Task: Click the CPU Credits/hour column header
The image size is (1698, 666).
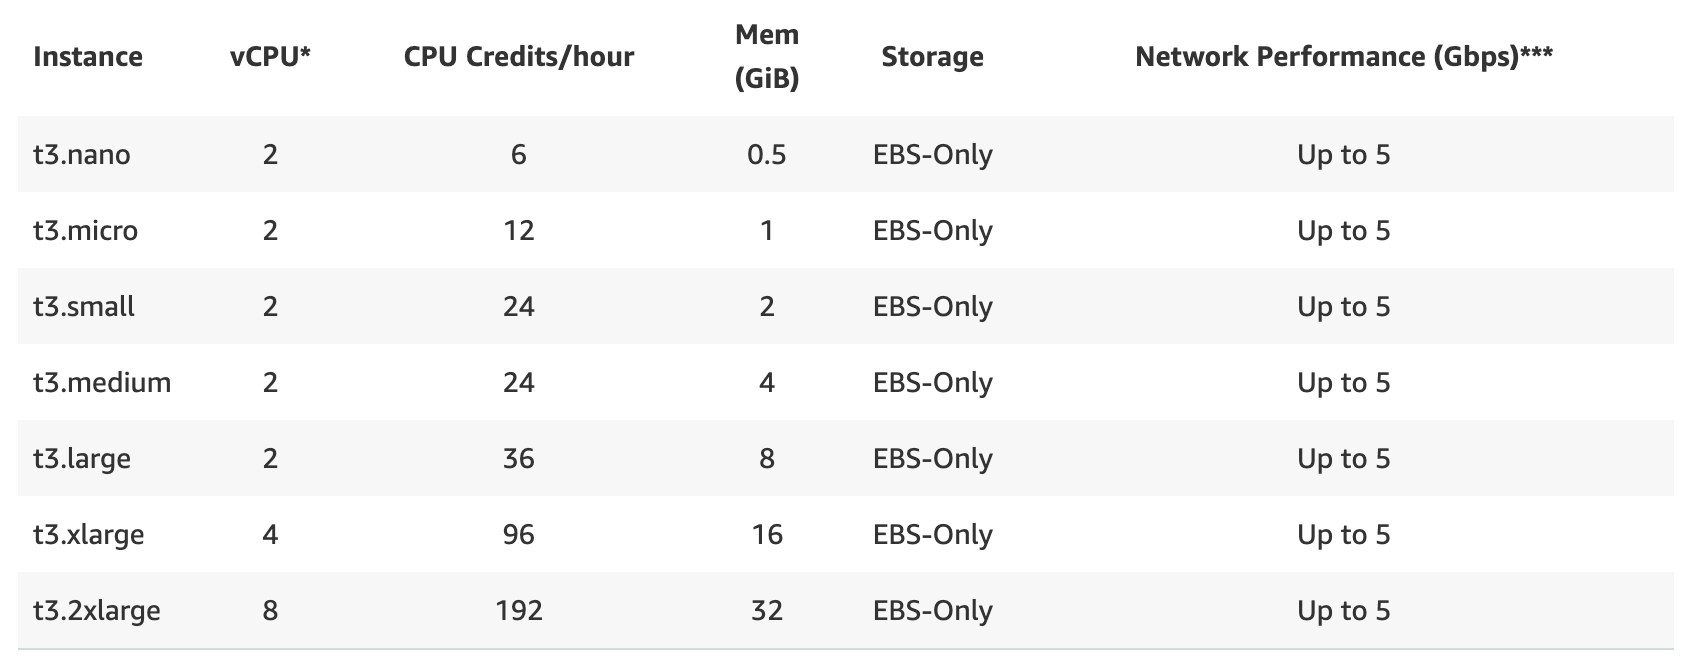Action: coord(518,57)
